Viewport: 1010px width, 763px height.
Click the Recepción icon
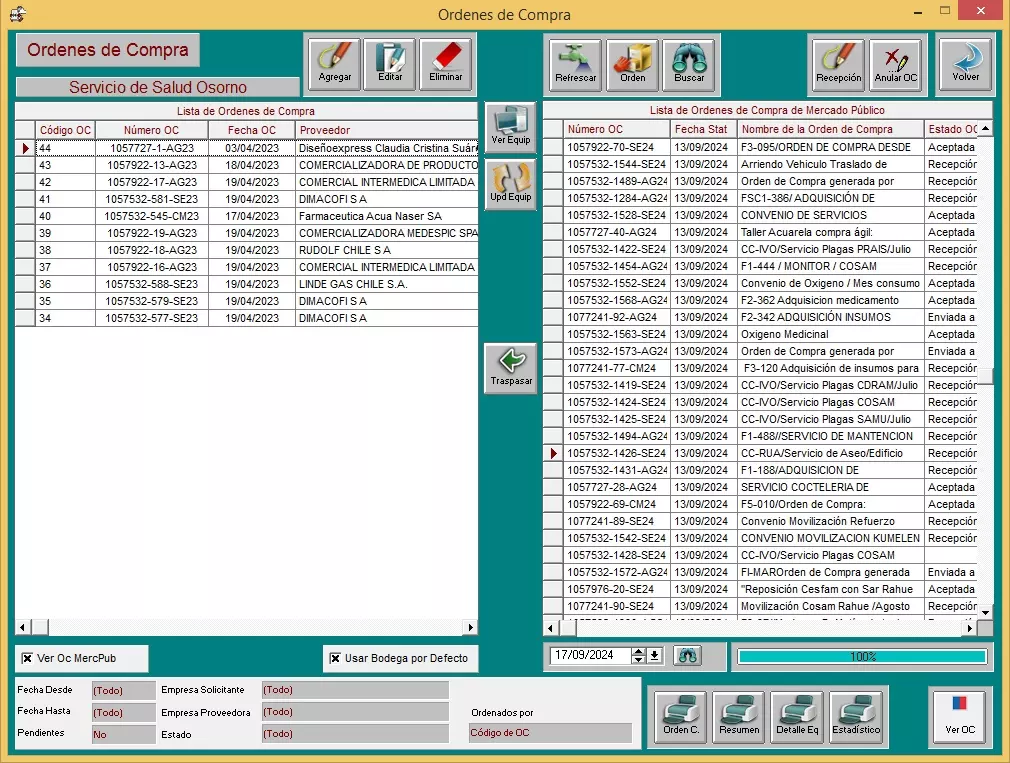(x=838, y=62)
